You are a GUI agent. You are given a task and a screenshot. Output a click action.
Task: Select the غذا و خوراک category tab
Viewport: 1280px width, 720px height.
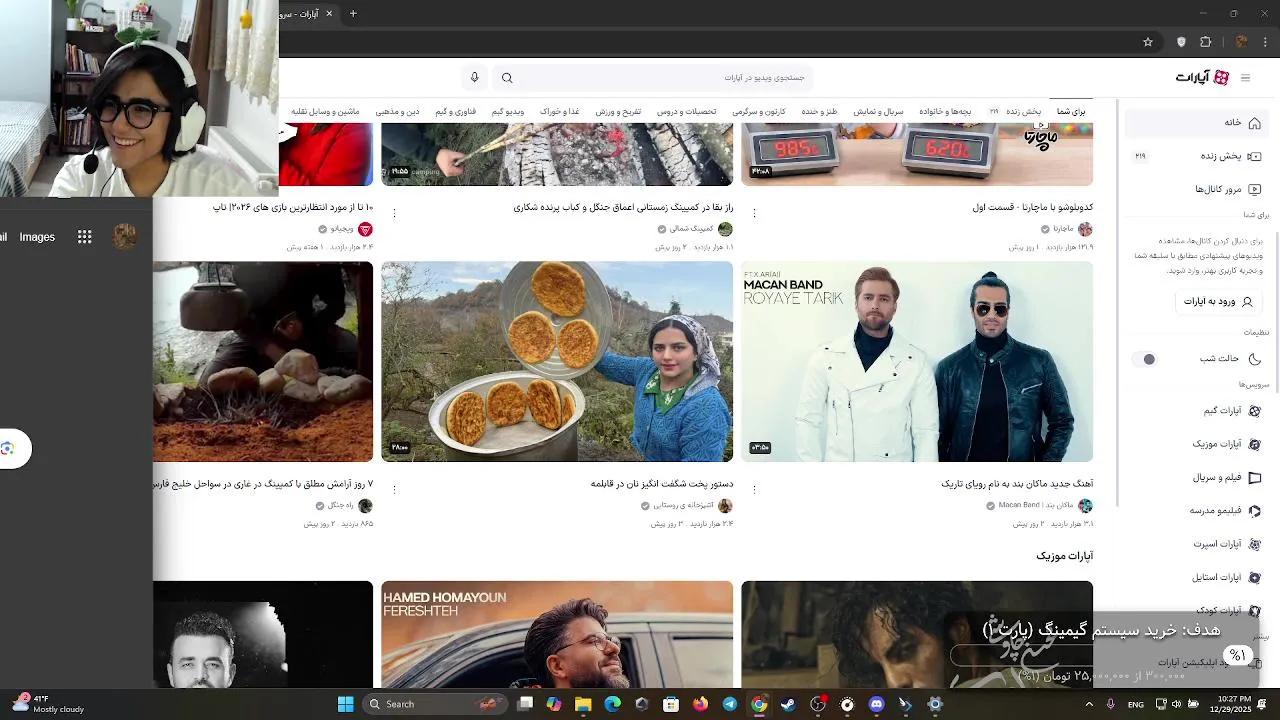[x=560, y=111]
